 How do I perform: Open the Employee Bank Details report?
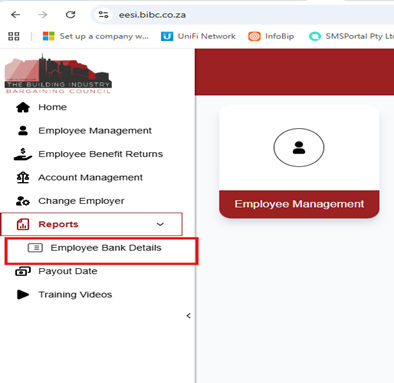106,248
